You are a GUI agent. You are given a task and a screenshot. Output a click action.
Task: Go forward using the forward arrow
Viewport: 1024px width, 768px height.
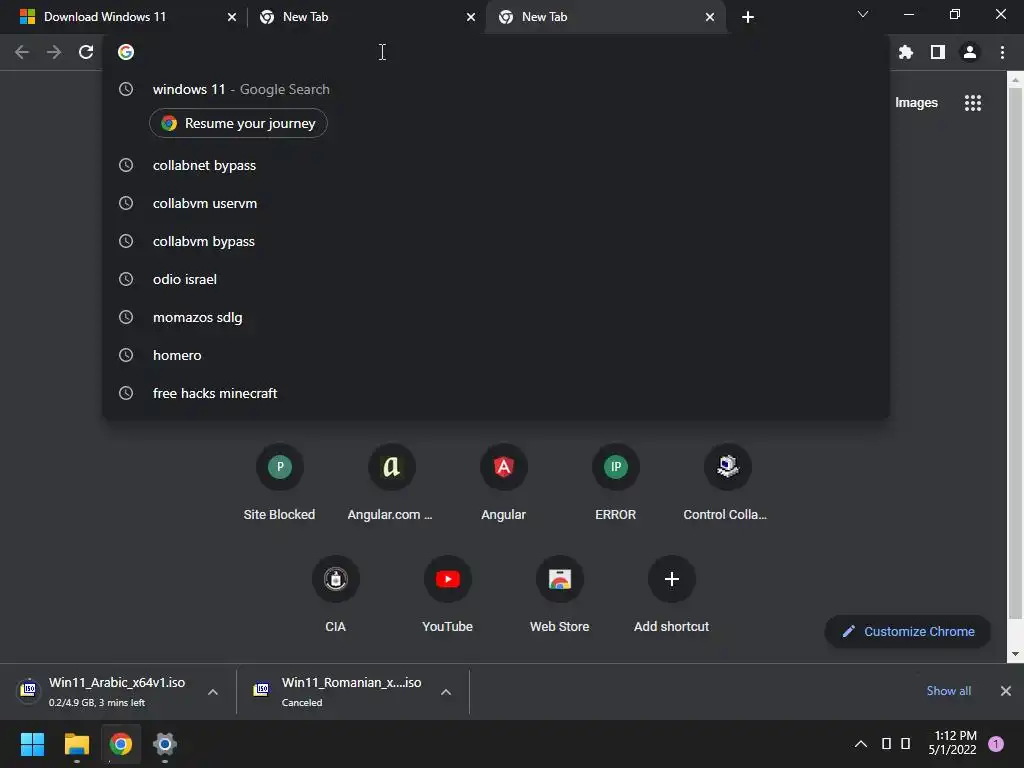point(54,52)
